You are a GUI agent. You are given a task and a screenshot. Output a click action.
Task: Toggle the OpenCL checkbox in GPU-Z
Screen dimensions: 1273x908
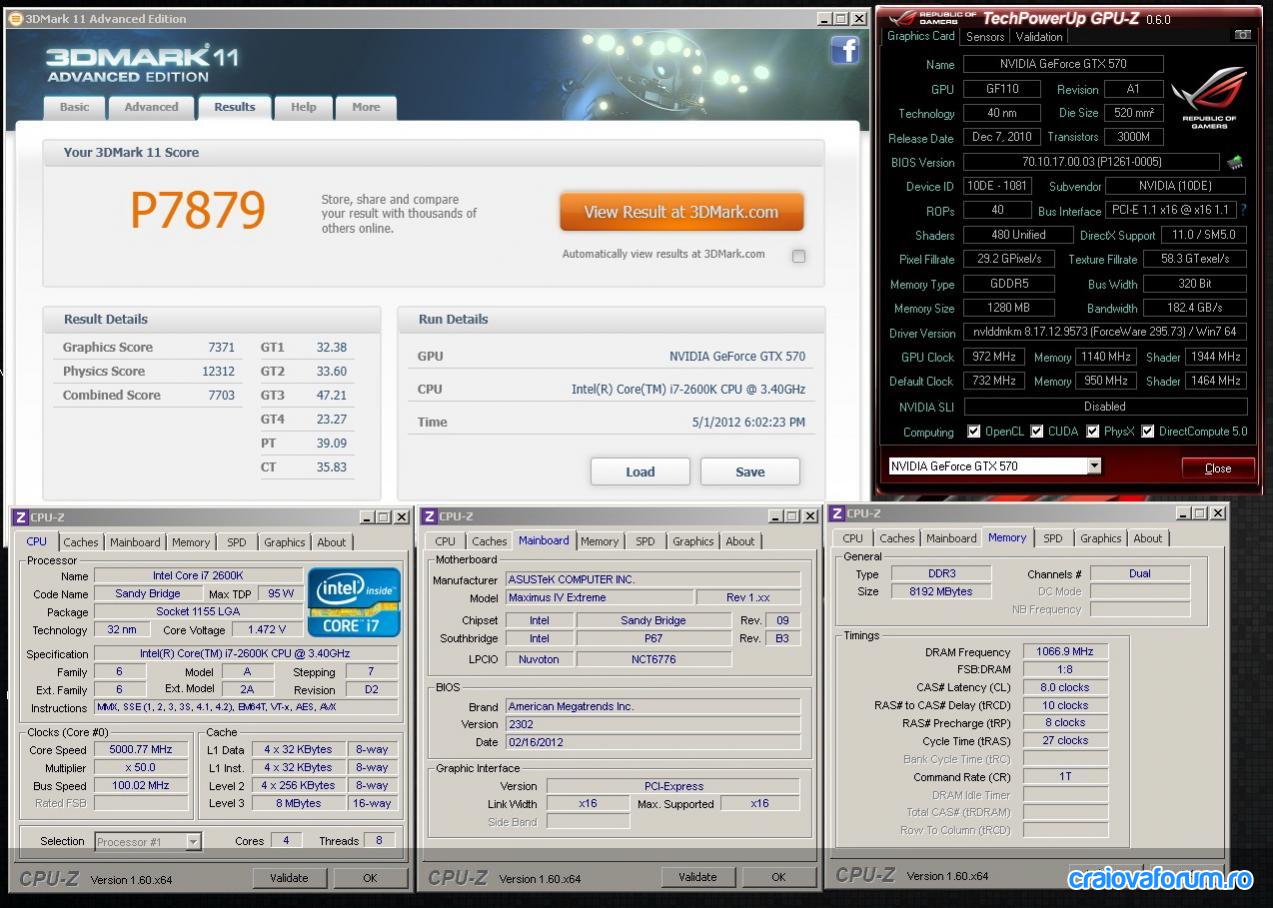(x=974, y=431)
